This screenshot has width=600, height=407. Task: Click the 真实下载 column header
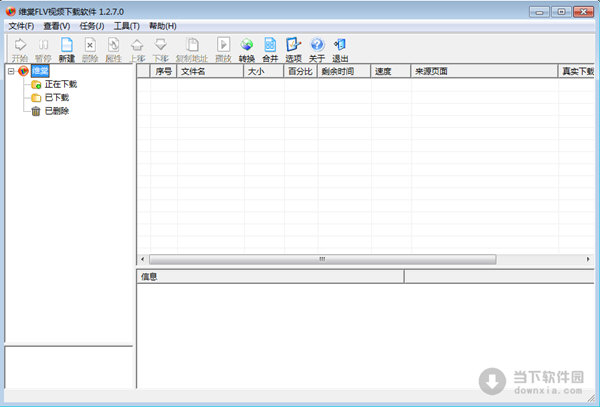576,71
